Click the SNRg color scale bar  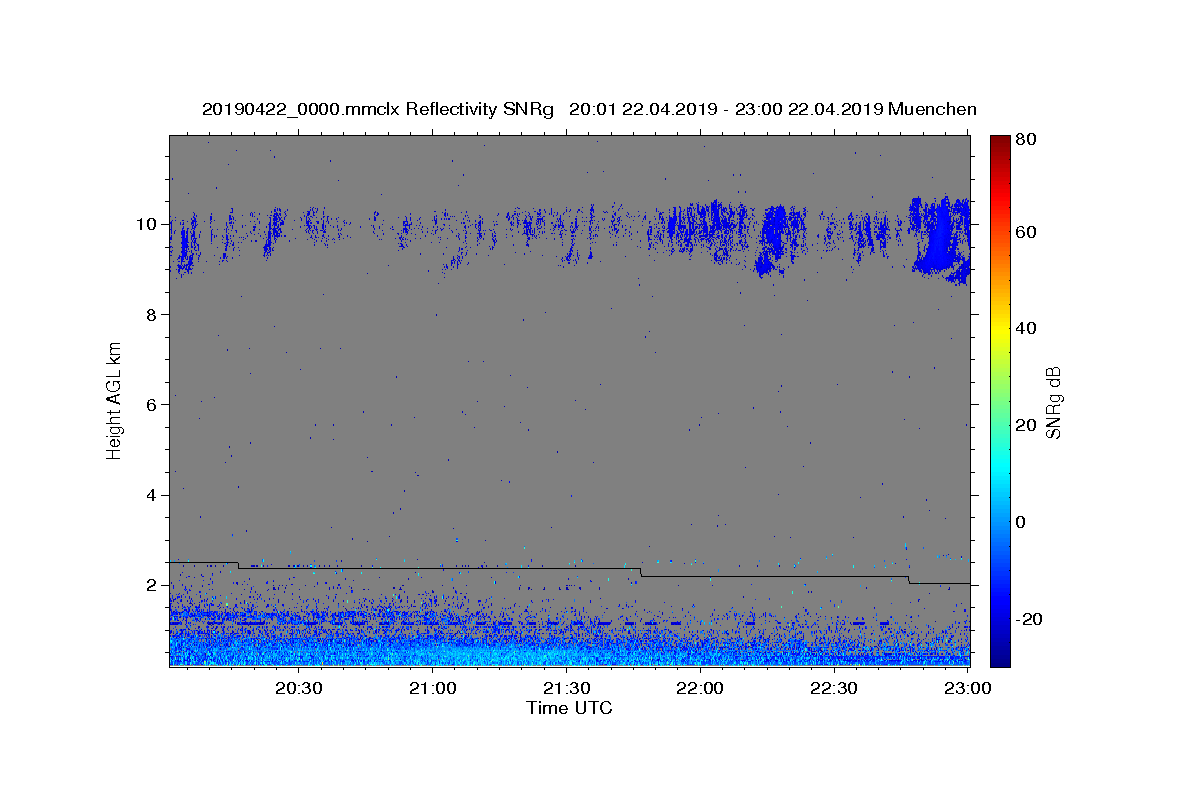[x=1000, y=401]
